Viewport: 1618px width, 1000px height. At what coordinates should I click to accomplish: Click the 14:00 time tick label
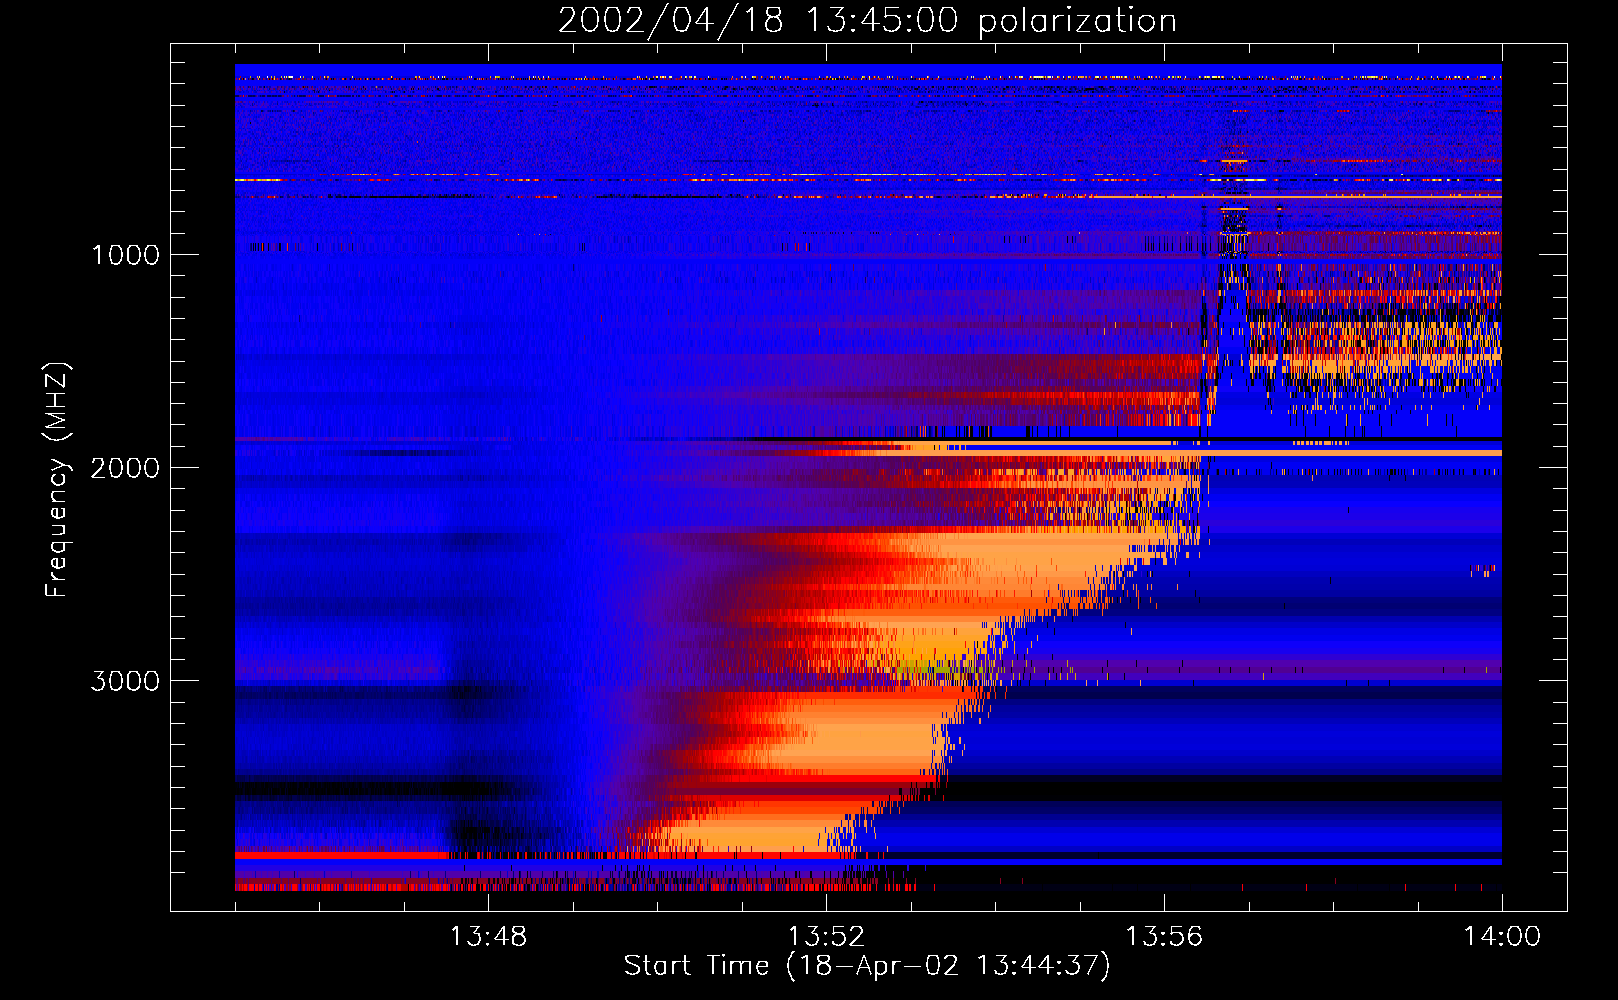(x=1502, y=937)
